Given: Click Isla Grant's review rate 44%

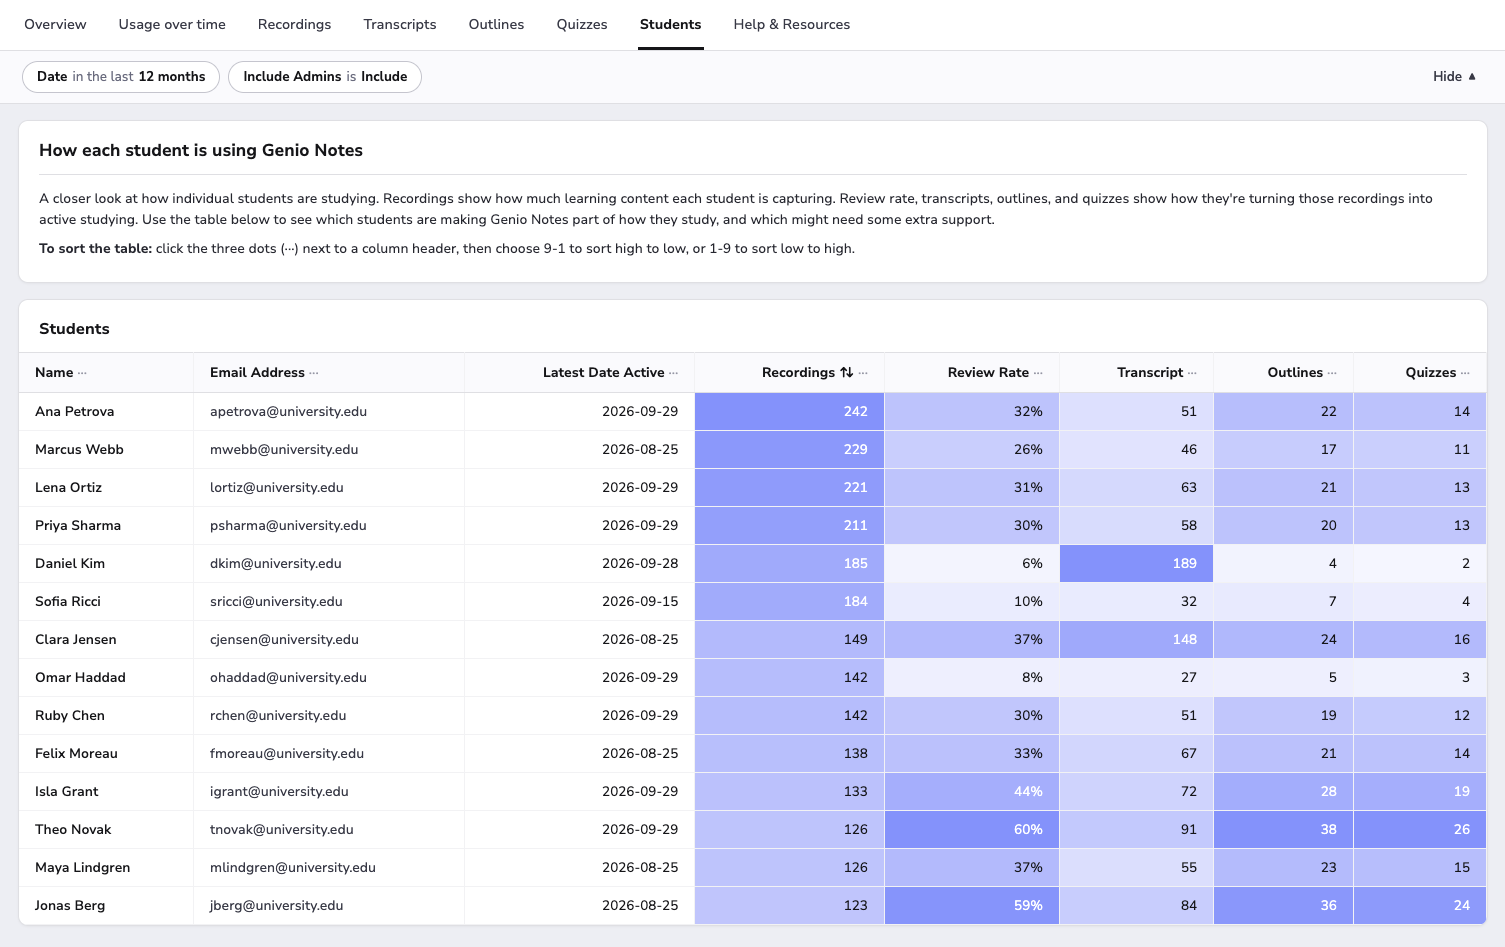Looking at the screenshot, I should [x=1028, y=791].
